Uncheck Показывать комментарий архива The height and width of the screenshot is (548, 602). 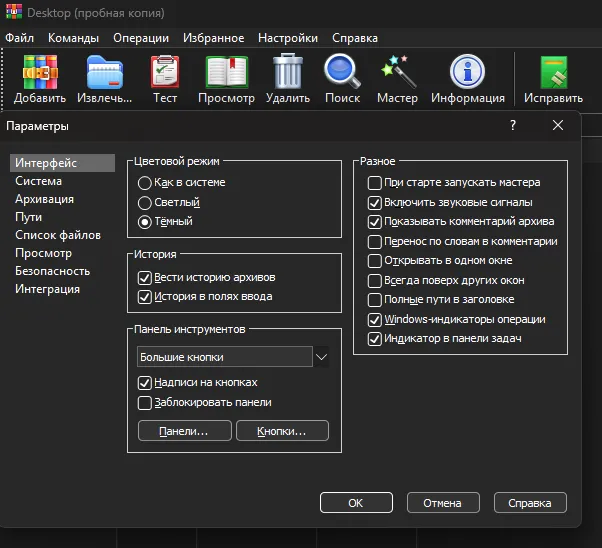[375, 222]
